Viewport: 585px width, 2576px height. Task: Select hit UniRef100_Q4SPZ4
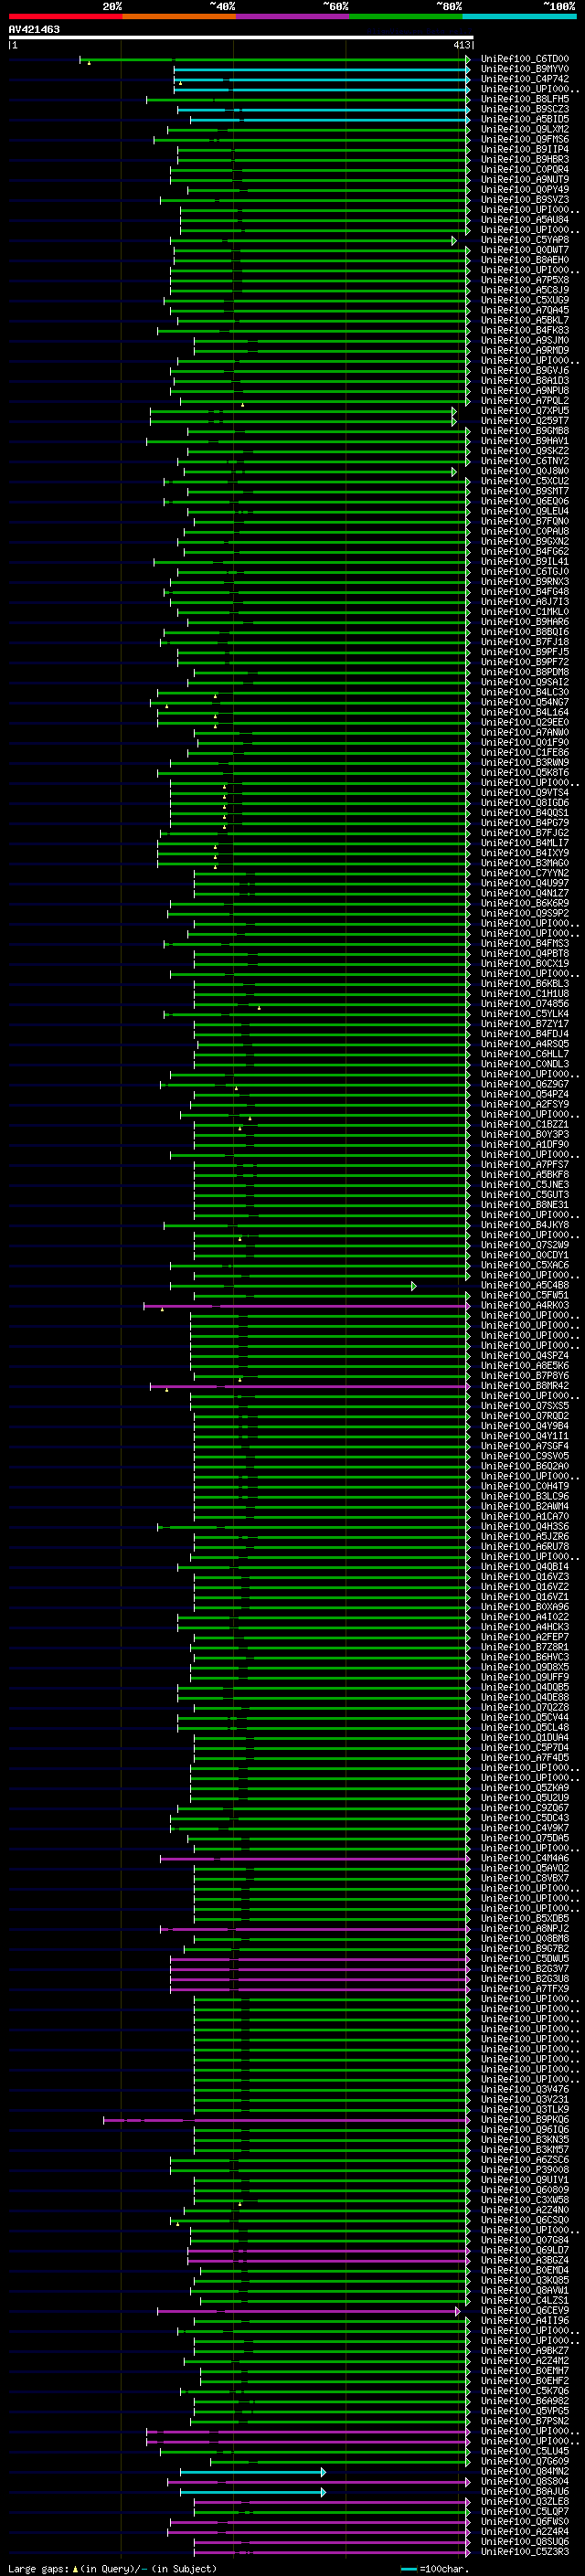[x=524, y=1356]
